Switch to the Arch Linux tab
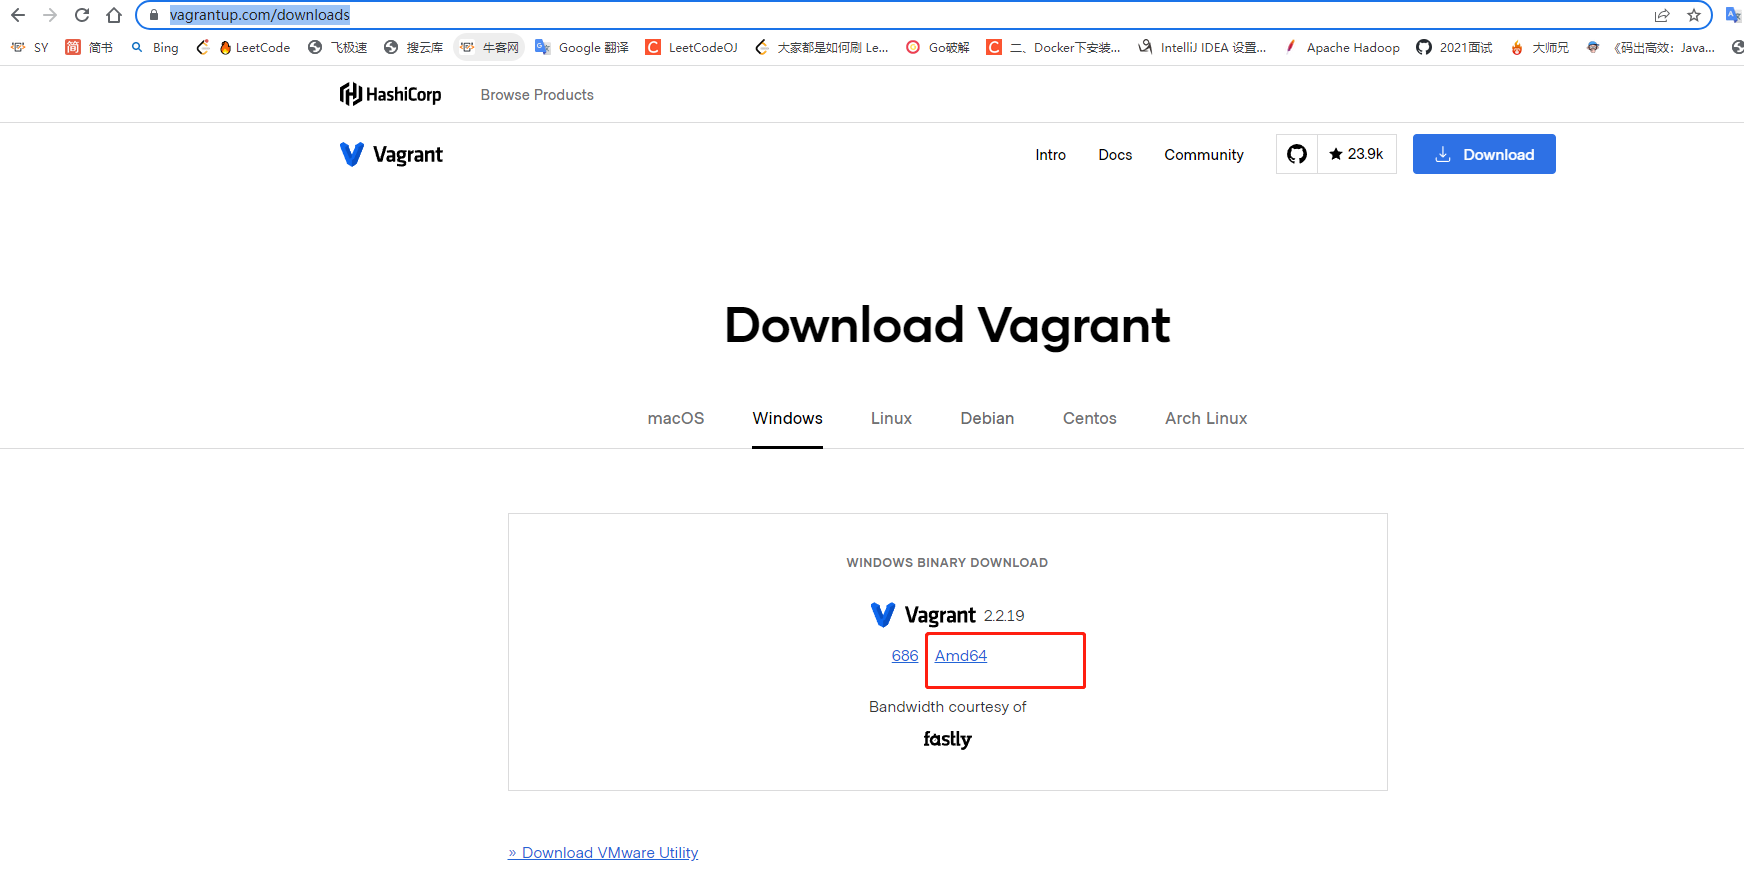Screen dimensions: 1744x876 pyautogui.click(x=1206, y=418)
